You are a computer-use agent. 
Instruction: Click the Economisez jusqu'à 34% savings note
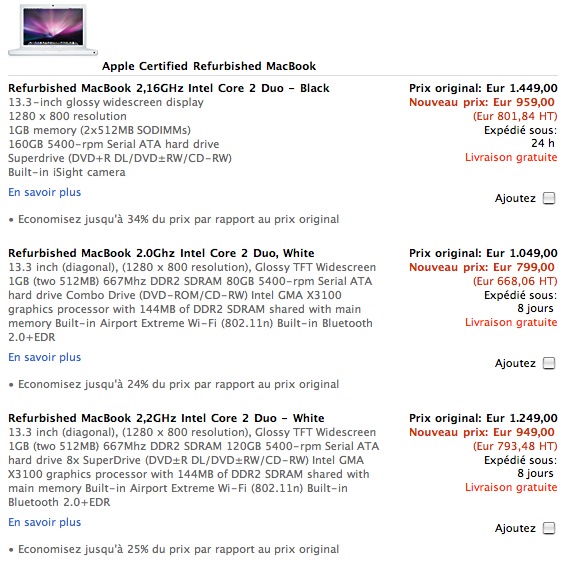coord(174,219)
